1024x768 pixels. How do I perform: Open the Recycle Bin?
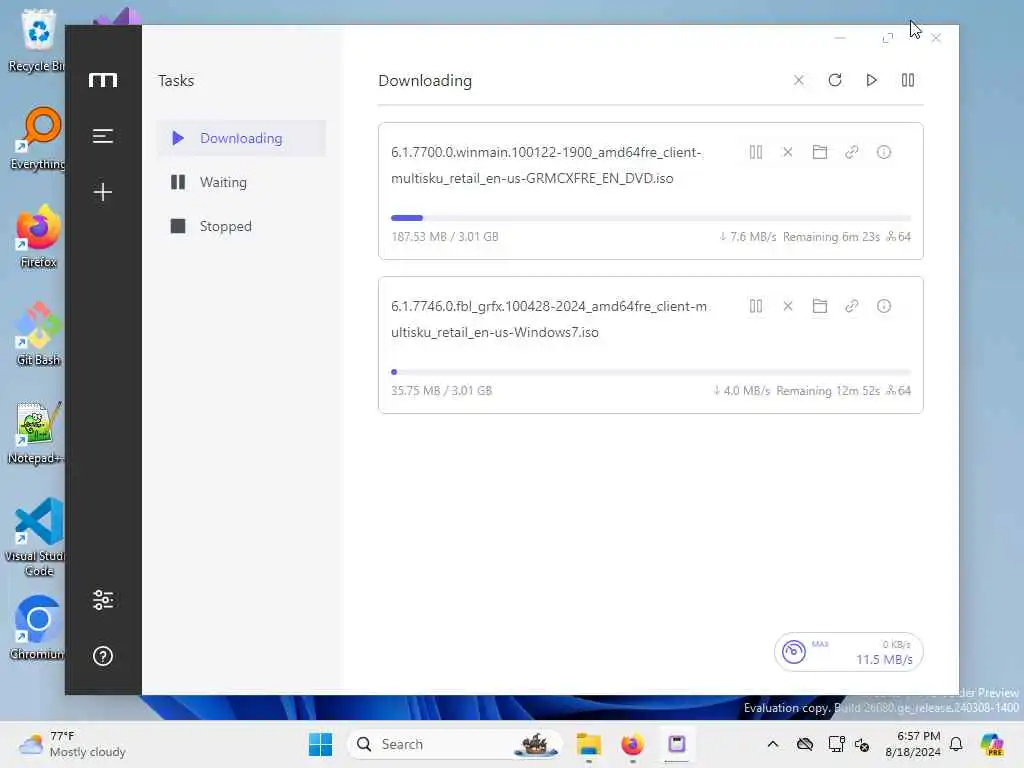[x=37, y=40]
